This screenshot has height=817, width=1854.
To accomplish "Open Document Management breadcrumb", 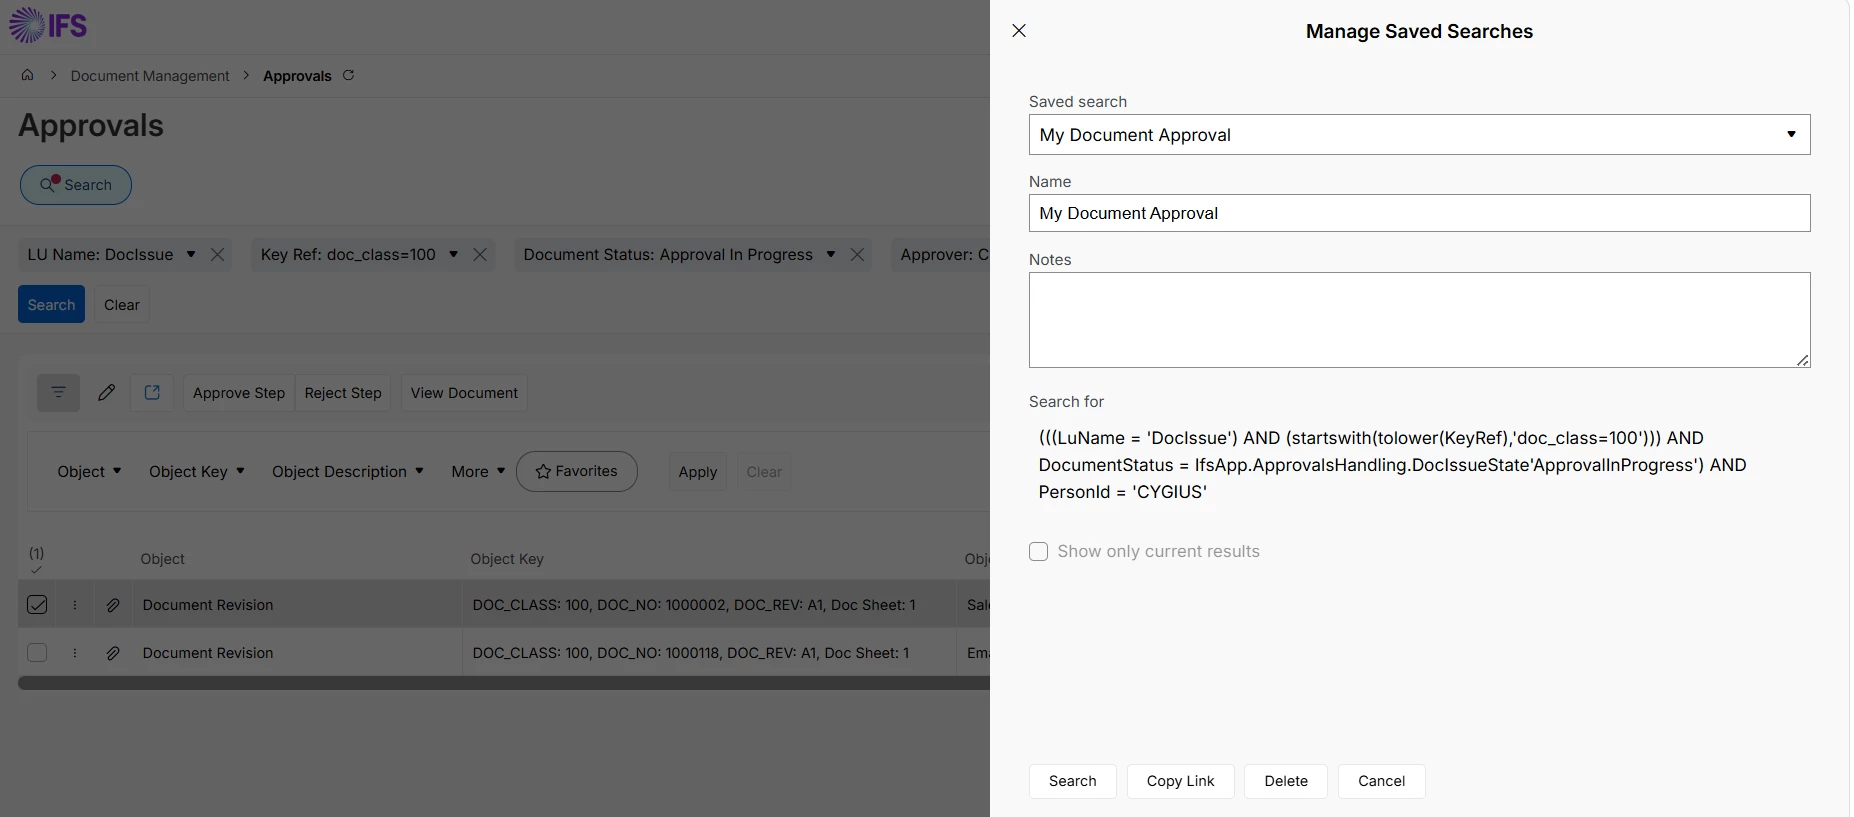I will pyautogui.click(x=150, y=76).
